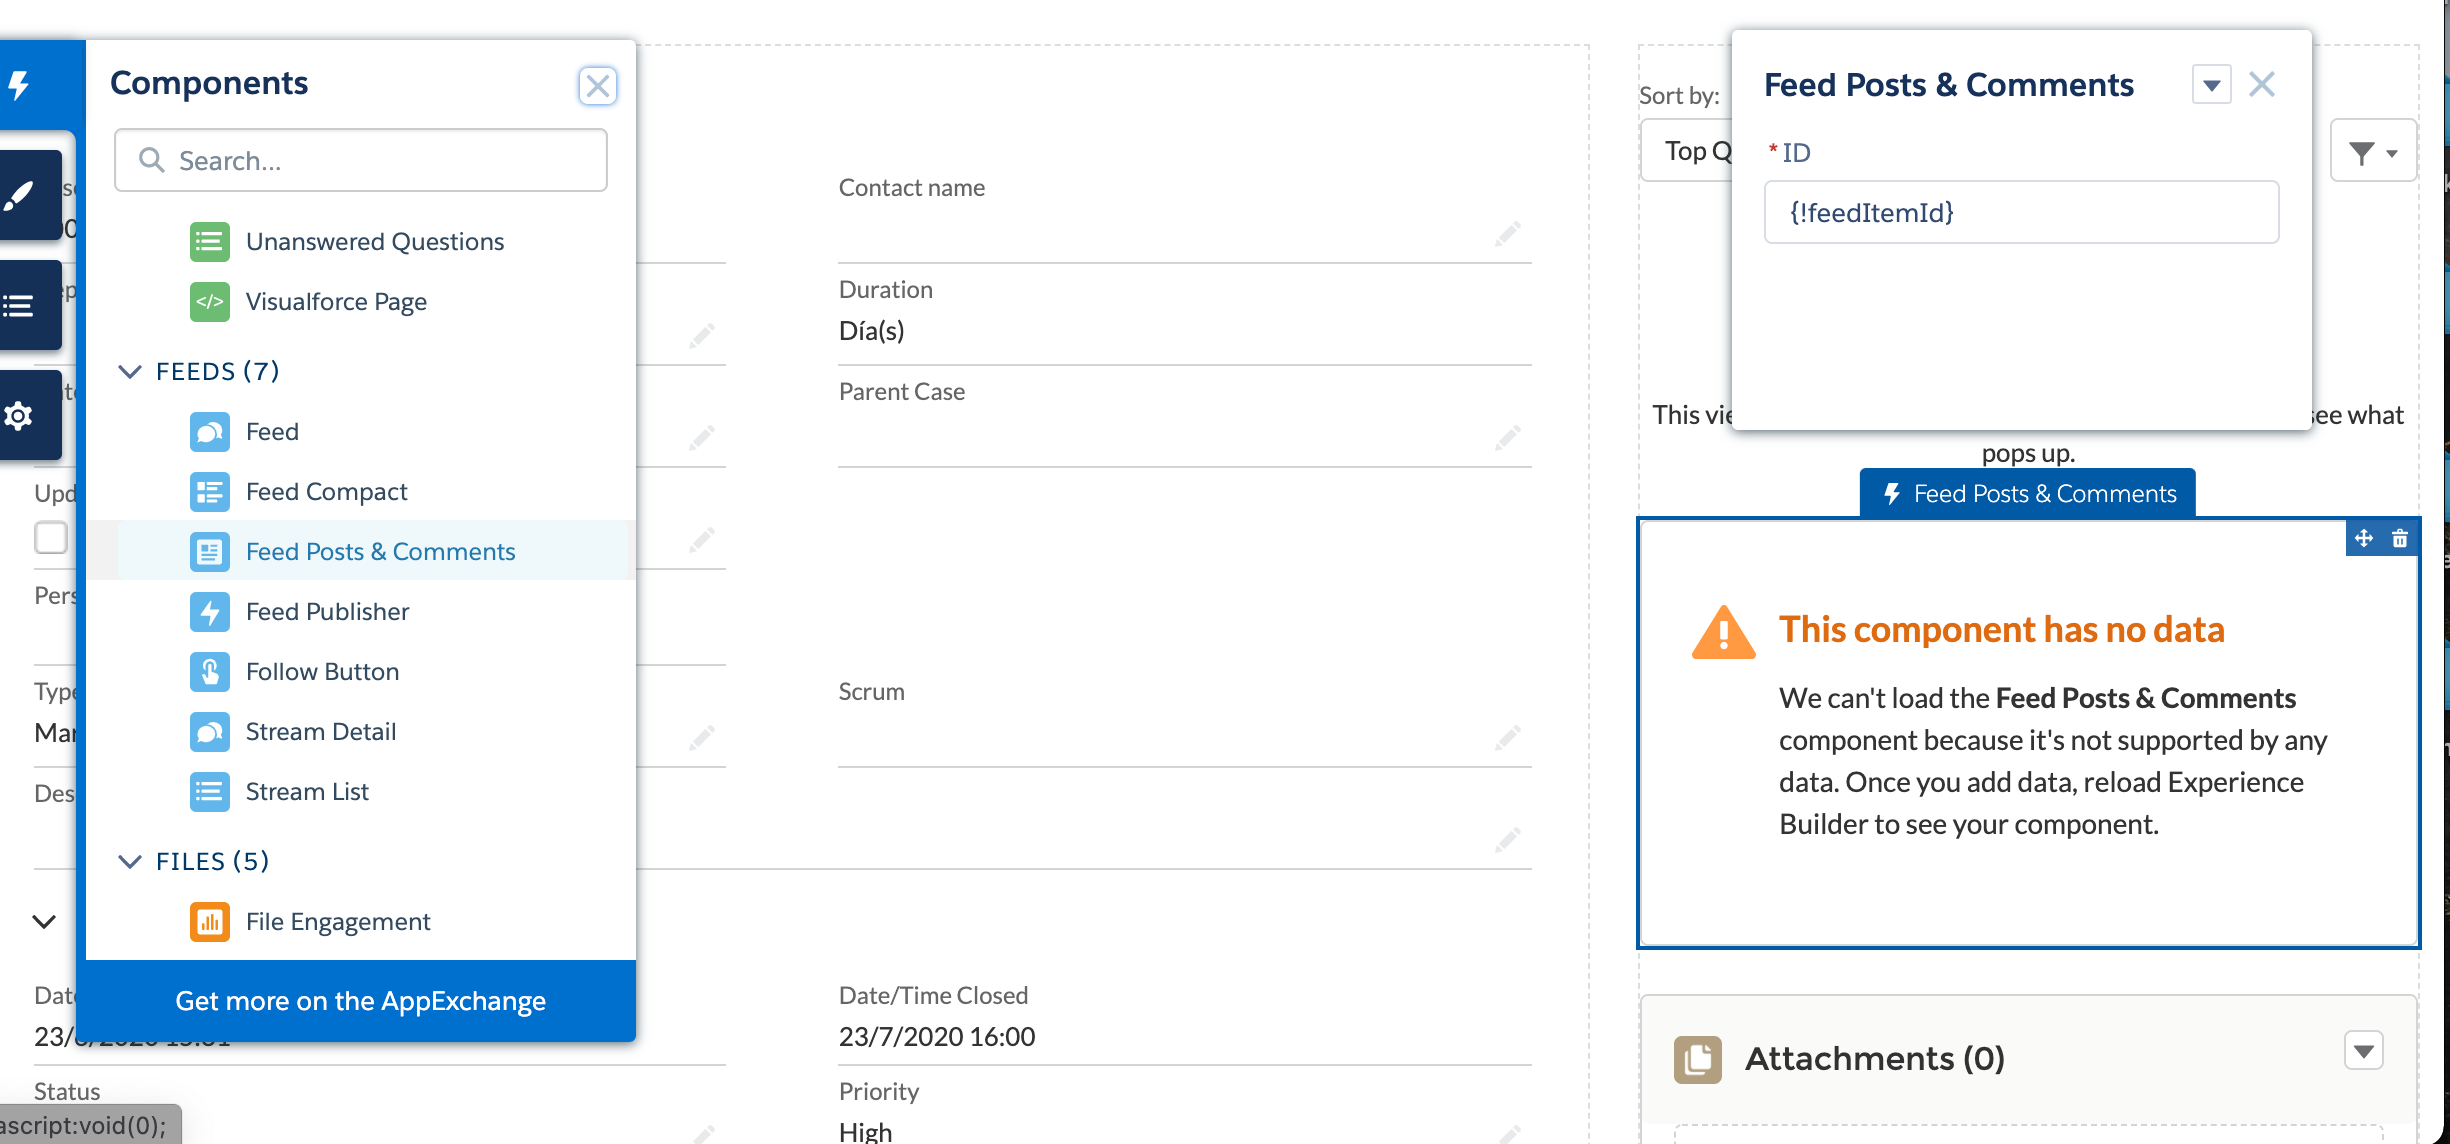Click the Feed Posts & Comments component label tab

point(2027,494)
